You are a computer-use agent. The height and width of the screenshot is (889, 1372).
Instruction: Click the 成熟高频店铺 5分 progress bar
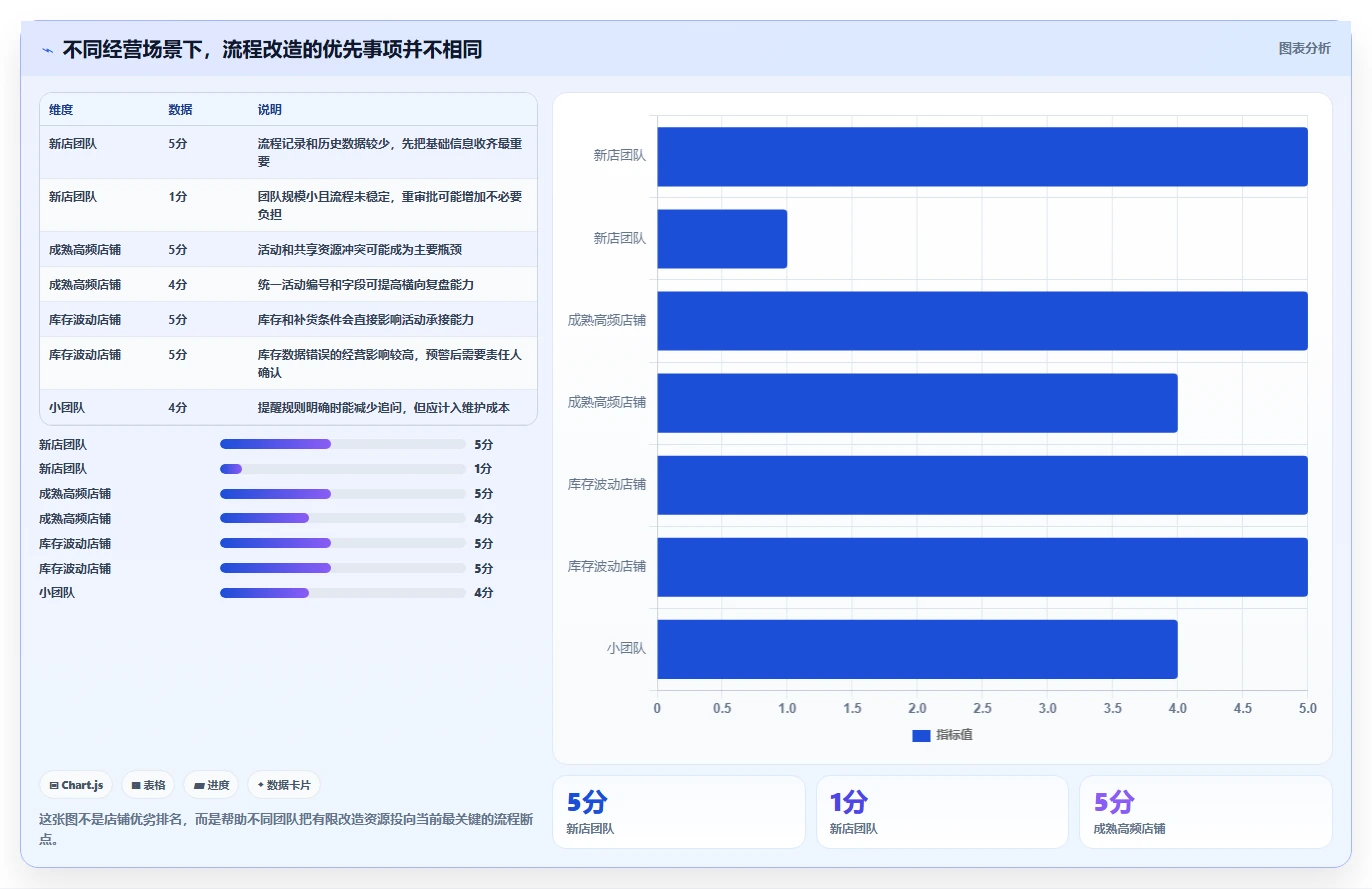pos(343,494)
